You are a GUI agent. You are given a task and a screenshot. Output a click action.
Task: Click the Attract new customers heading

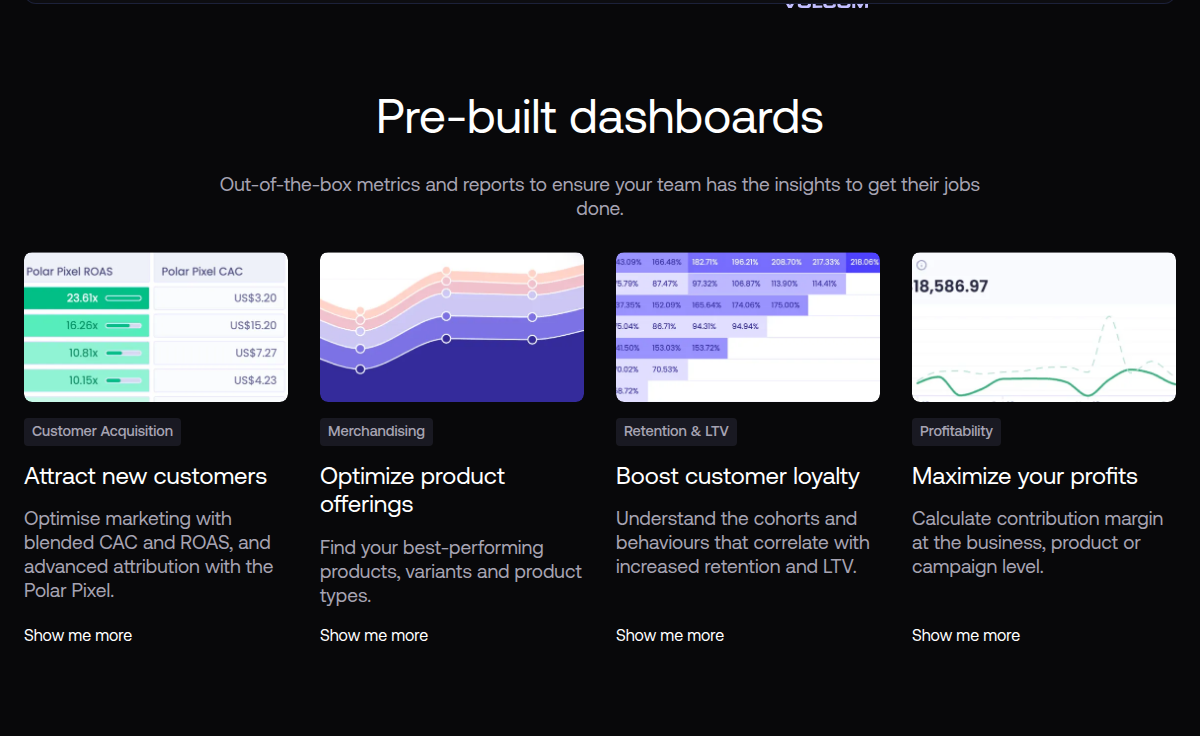tap(146, 476)
